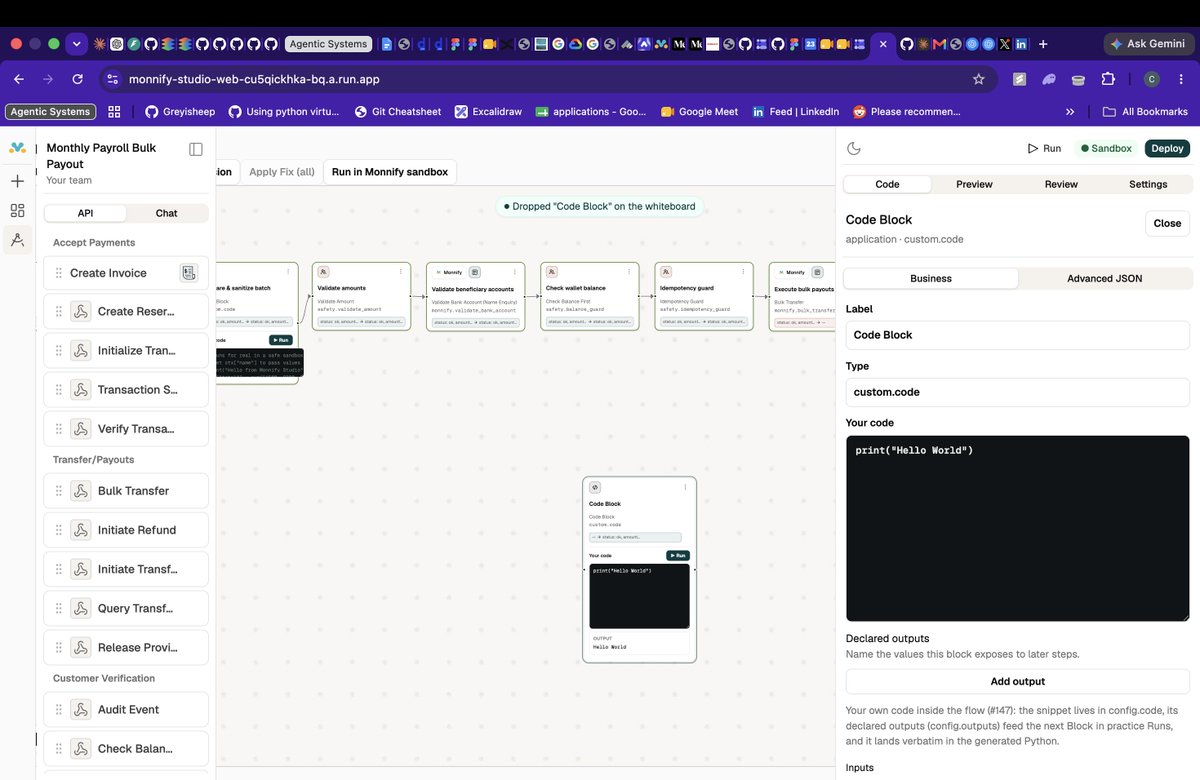Screen dimensions: 1200x780
Task: Click the plus icon in the left rail
Action: click(x=17, y=181)
